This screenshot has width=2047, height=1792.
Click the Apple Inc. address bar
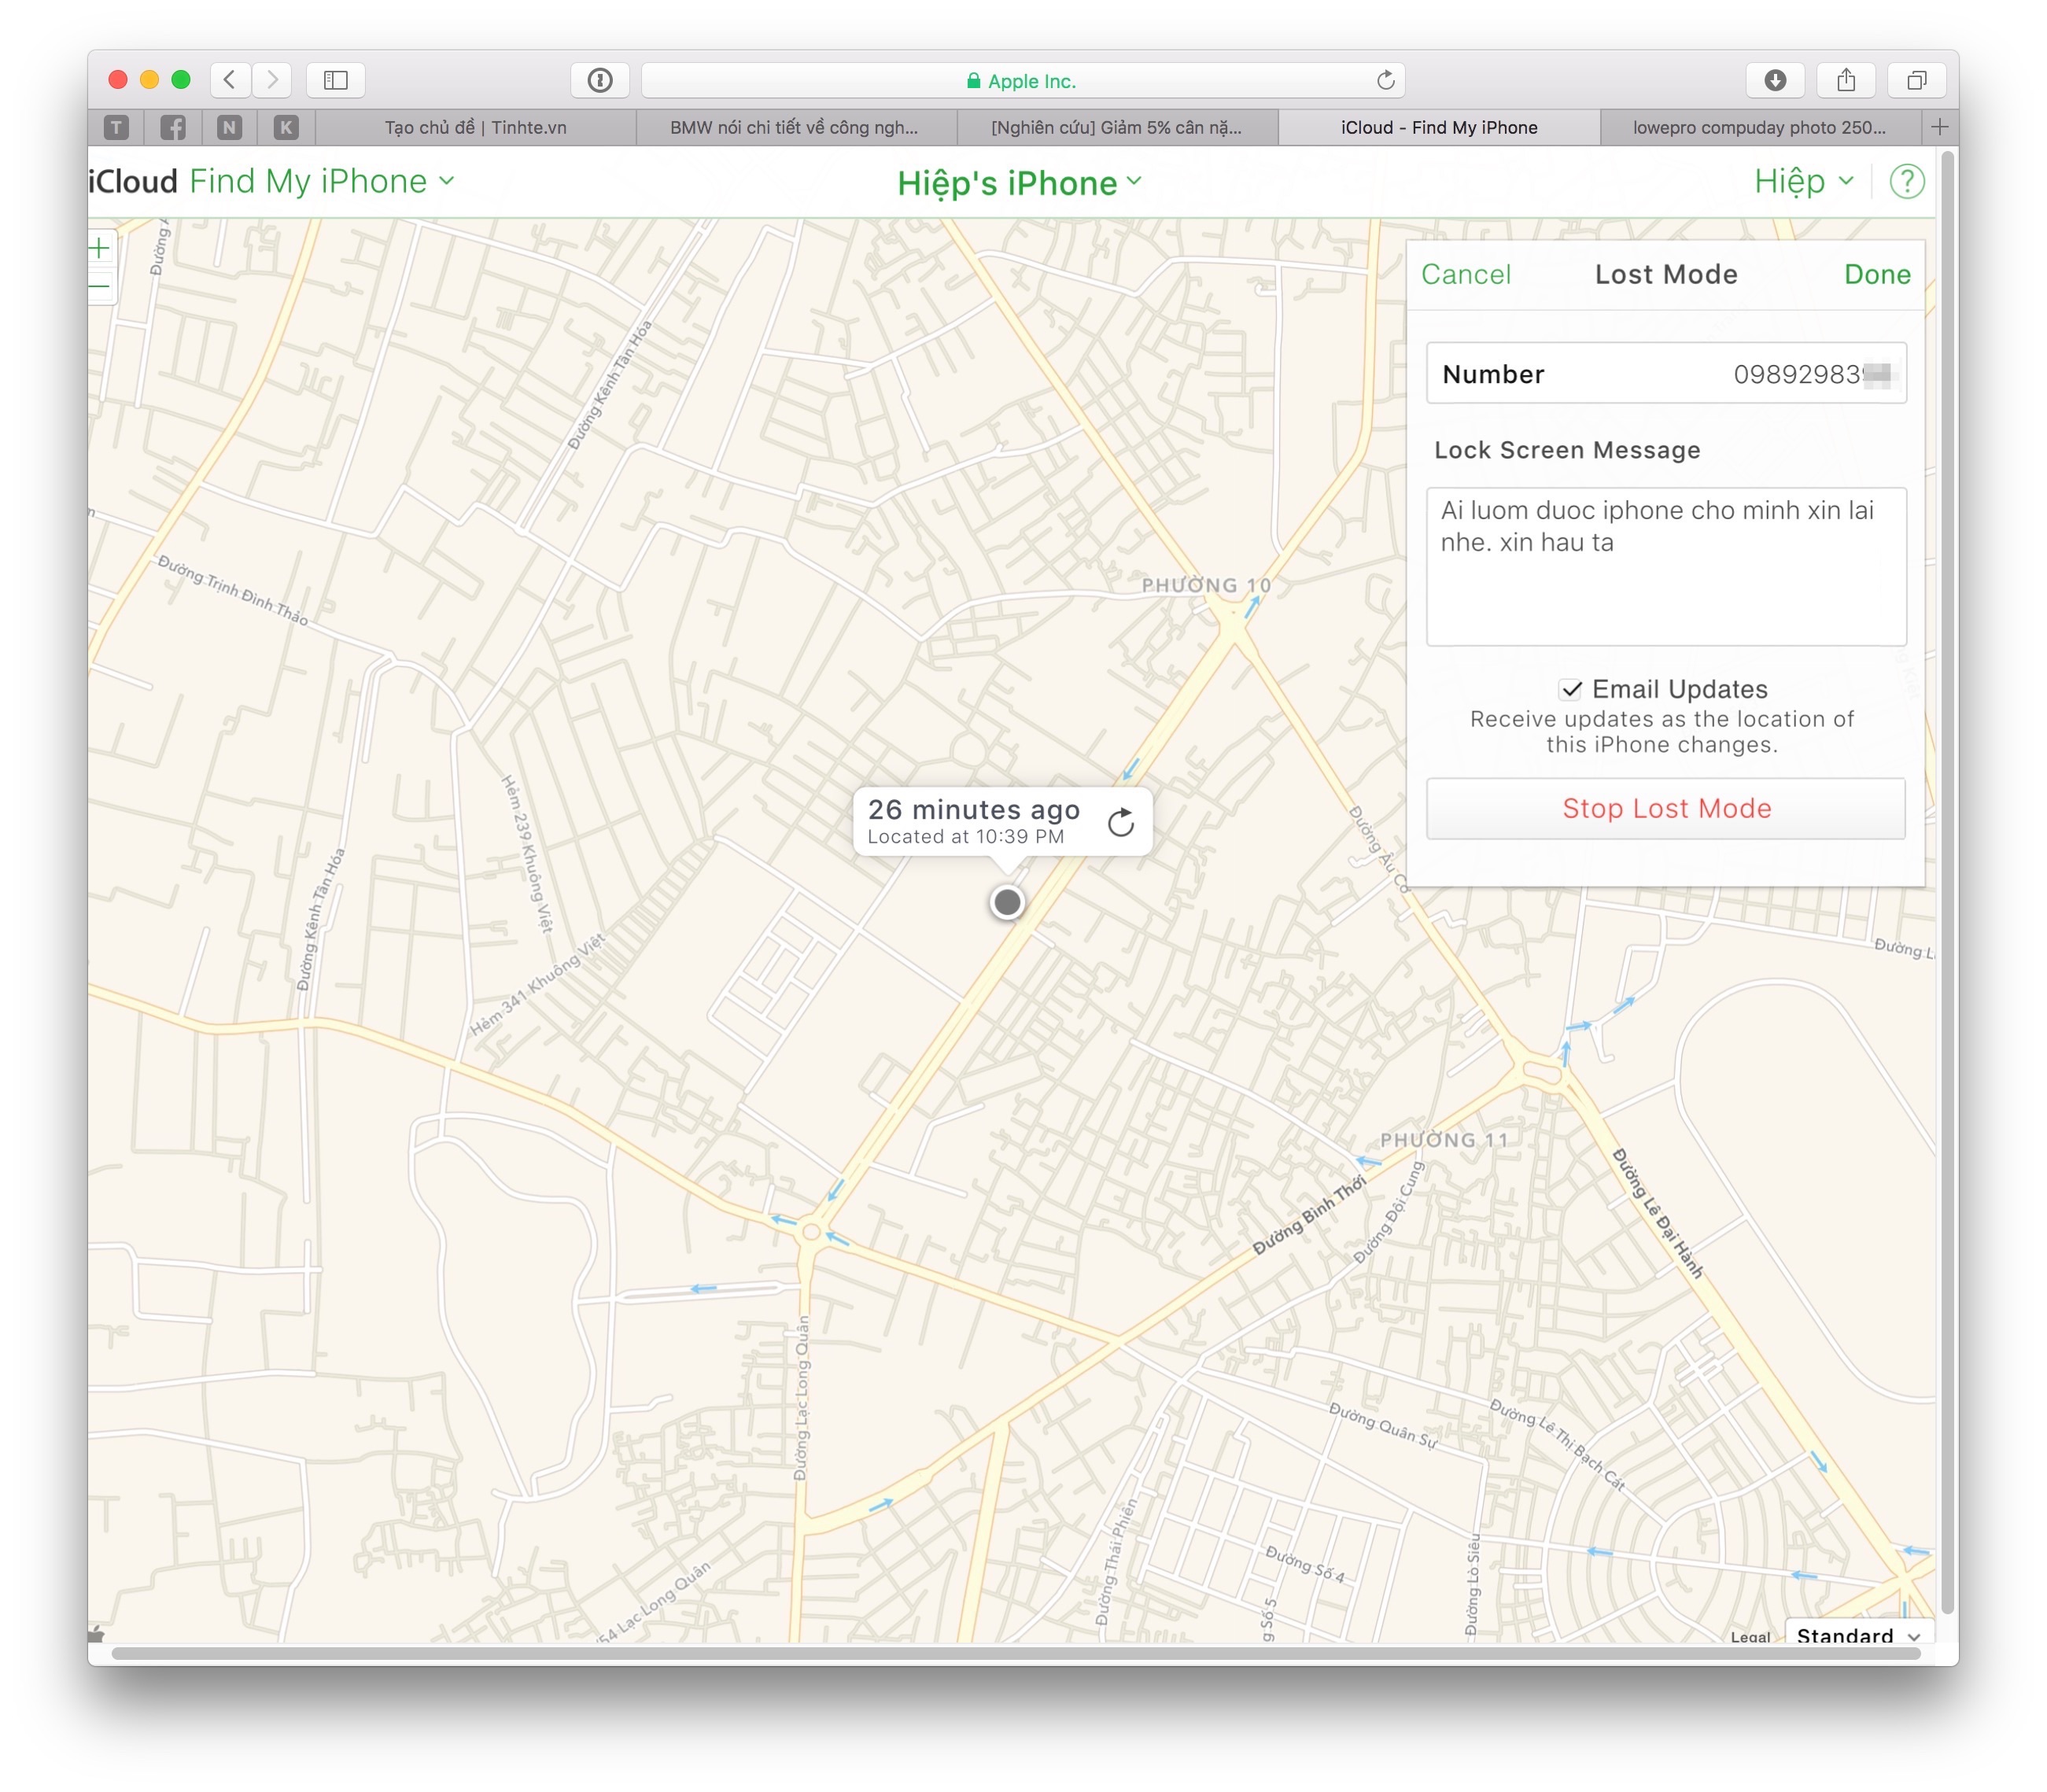[x=1023, y=80]
